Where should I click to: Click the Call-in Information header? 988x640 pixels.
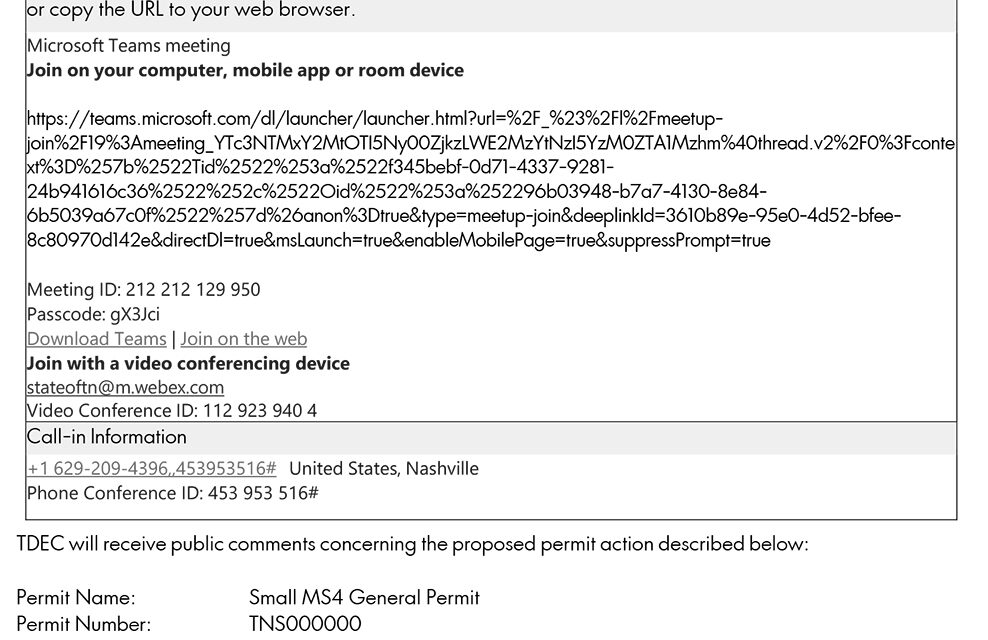tap(106, 437)
